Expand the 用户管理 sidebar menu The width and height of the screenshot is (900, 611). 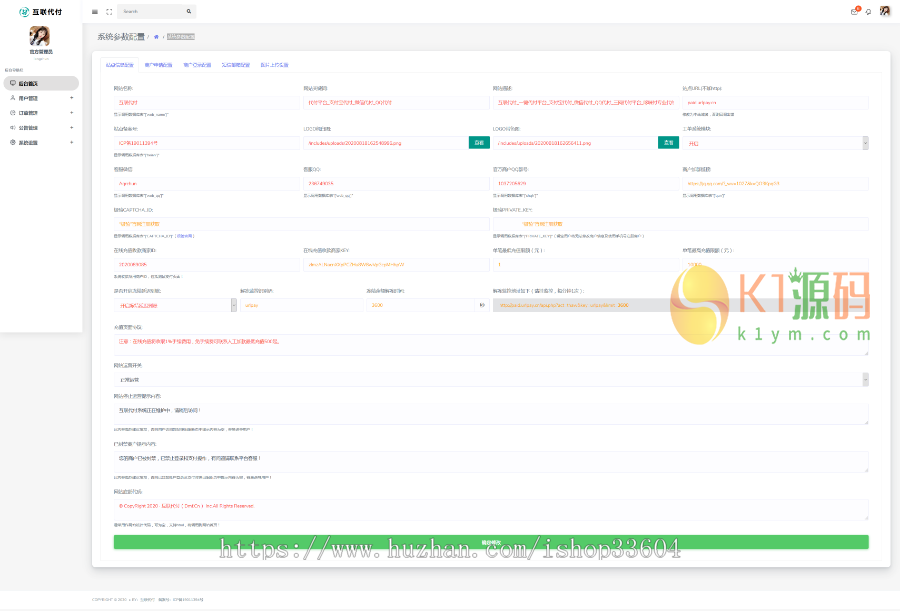pos(40,98)
